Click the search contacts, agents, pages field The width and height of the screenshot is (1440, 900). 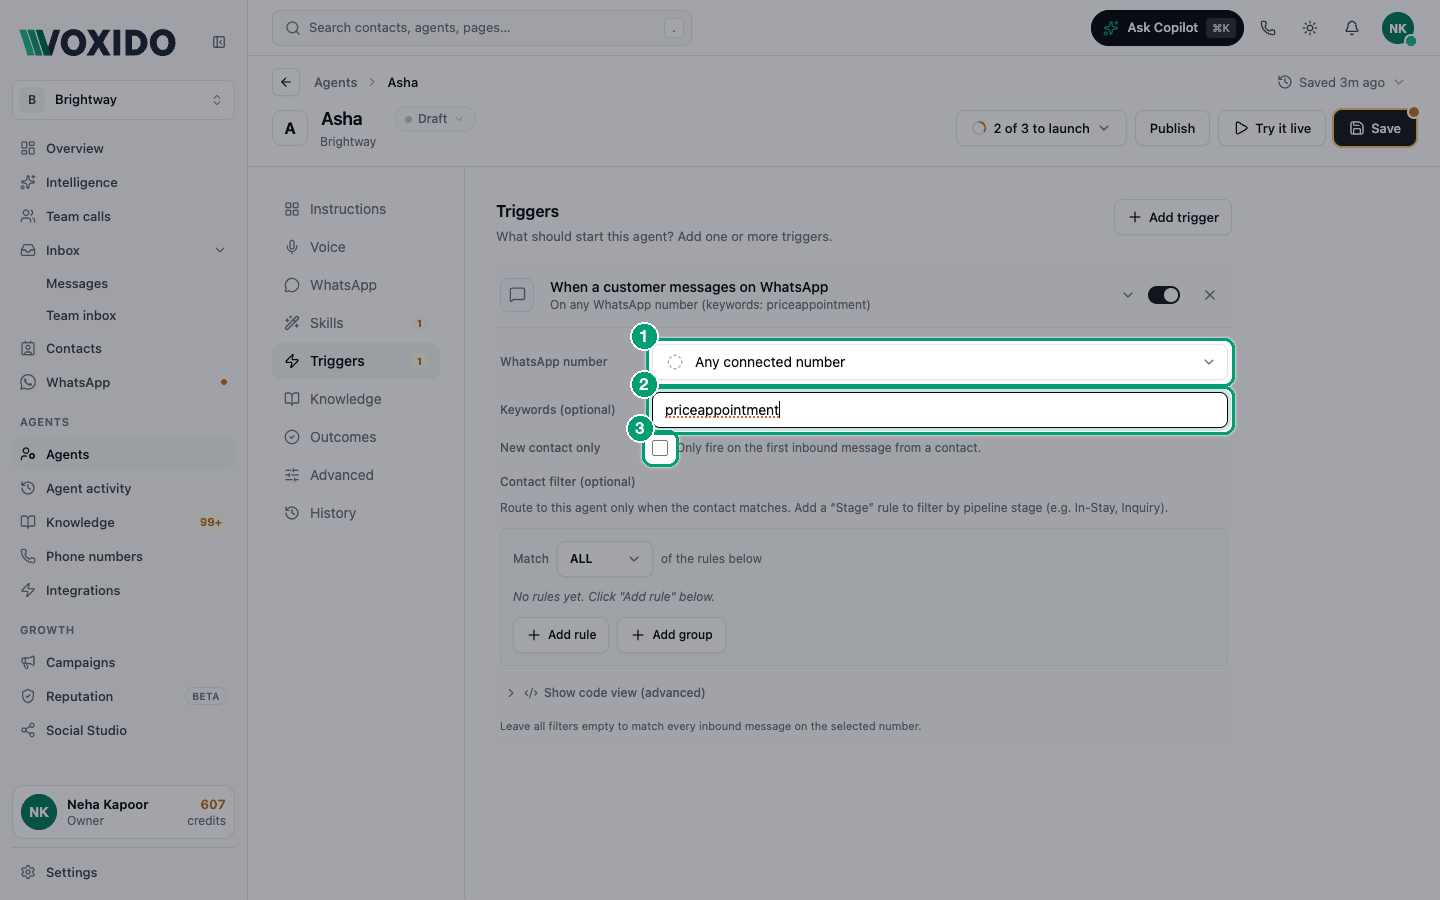coord(482,28)
